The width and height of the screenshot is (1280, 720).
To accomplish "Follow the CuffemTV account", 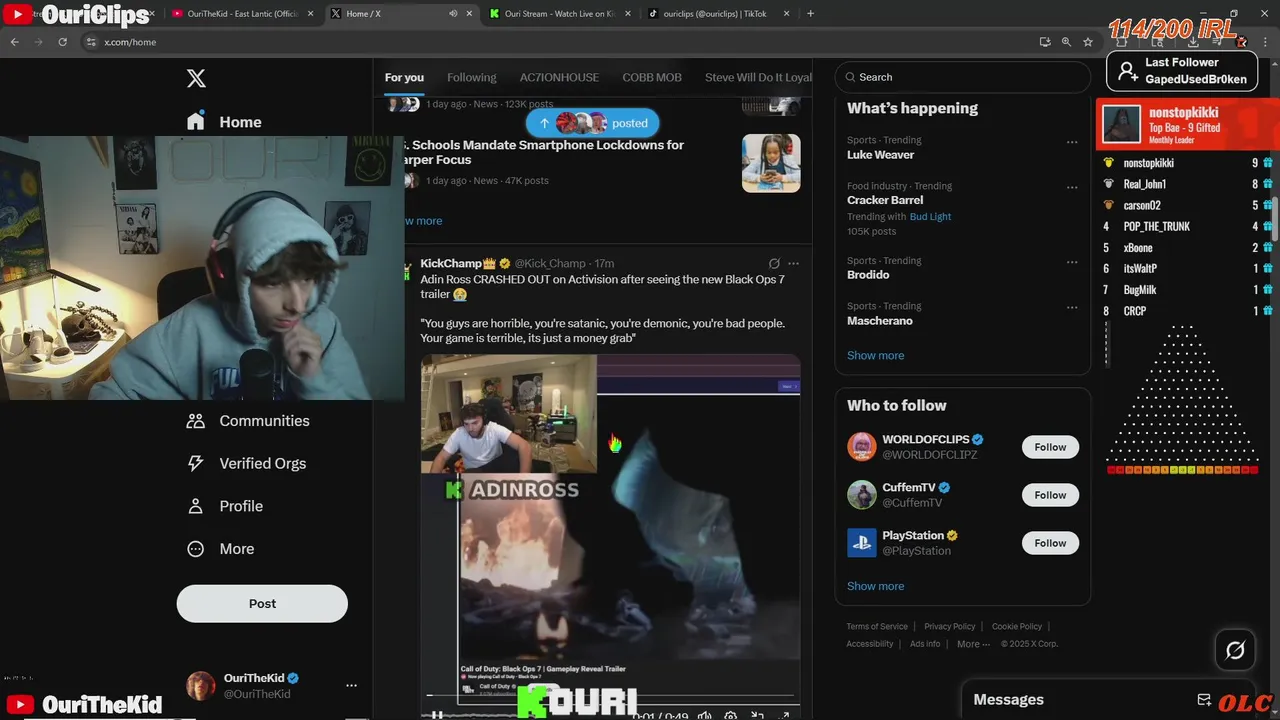I will (x=1050, y=495).
